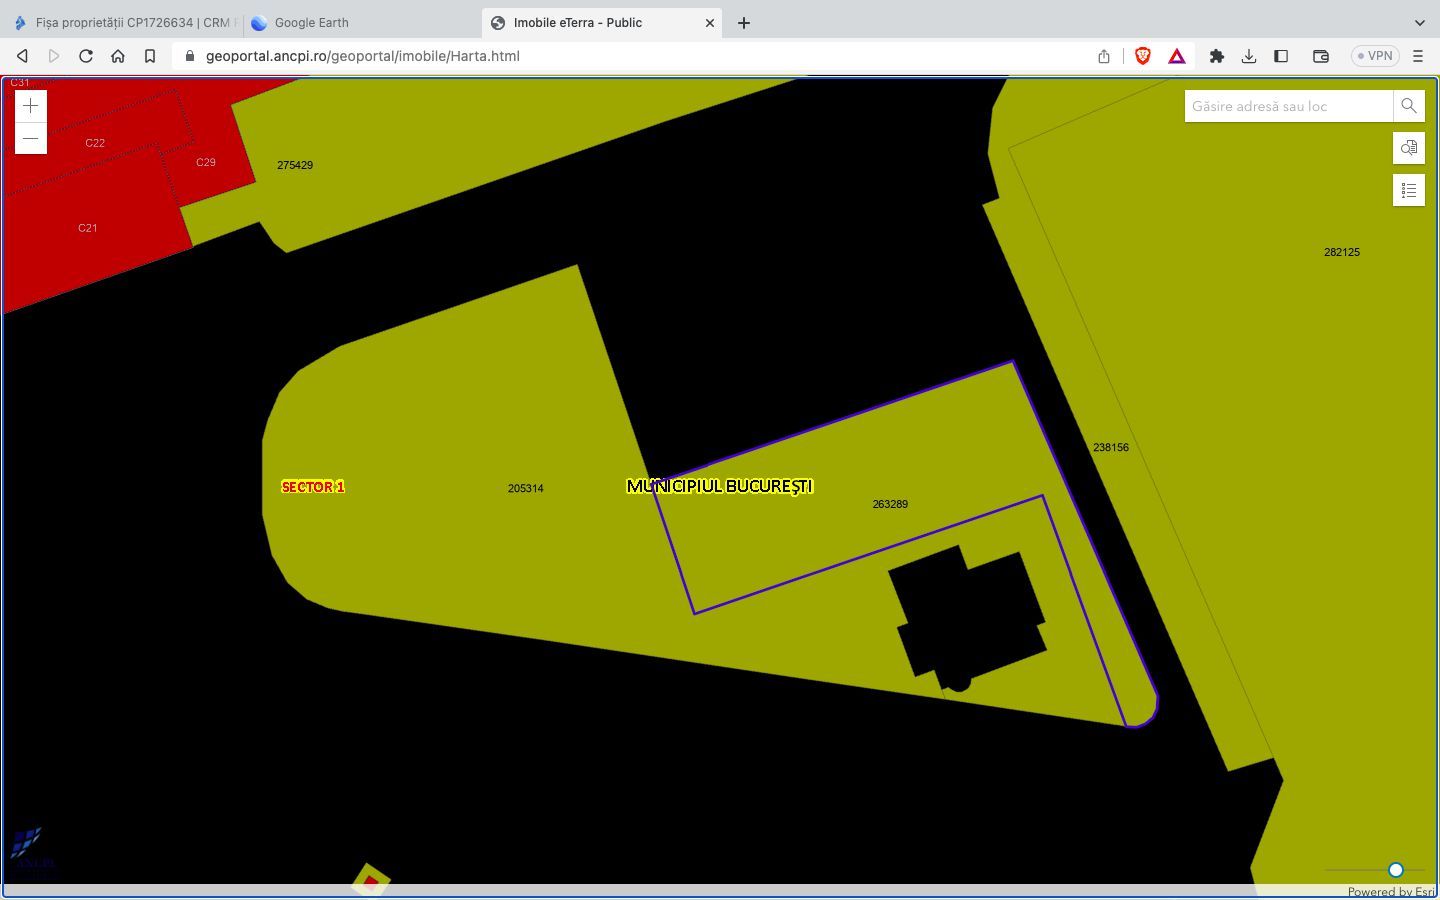Expand the tab search chevron
The height and width of the screenshot is (900, 1440).
[1419, 22]
